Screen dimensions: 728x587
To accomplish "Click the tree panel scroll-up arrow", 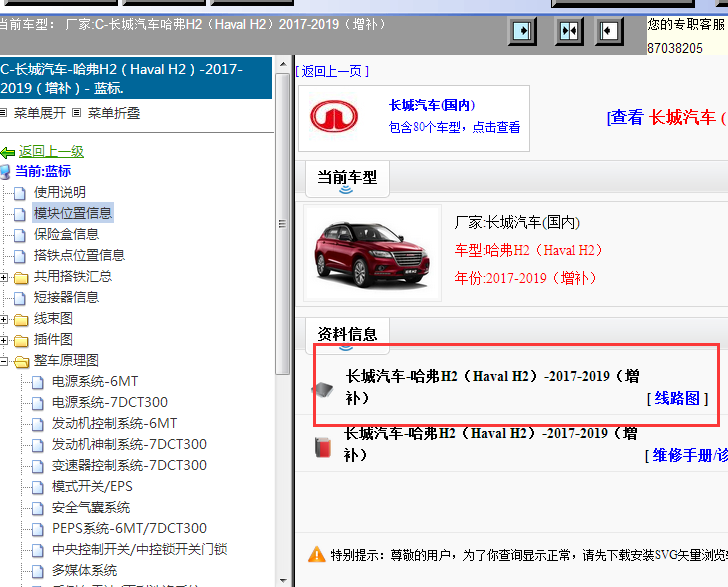I will 283,64.
